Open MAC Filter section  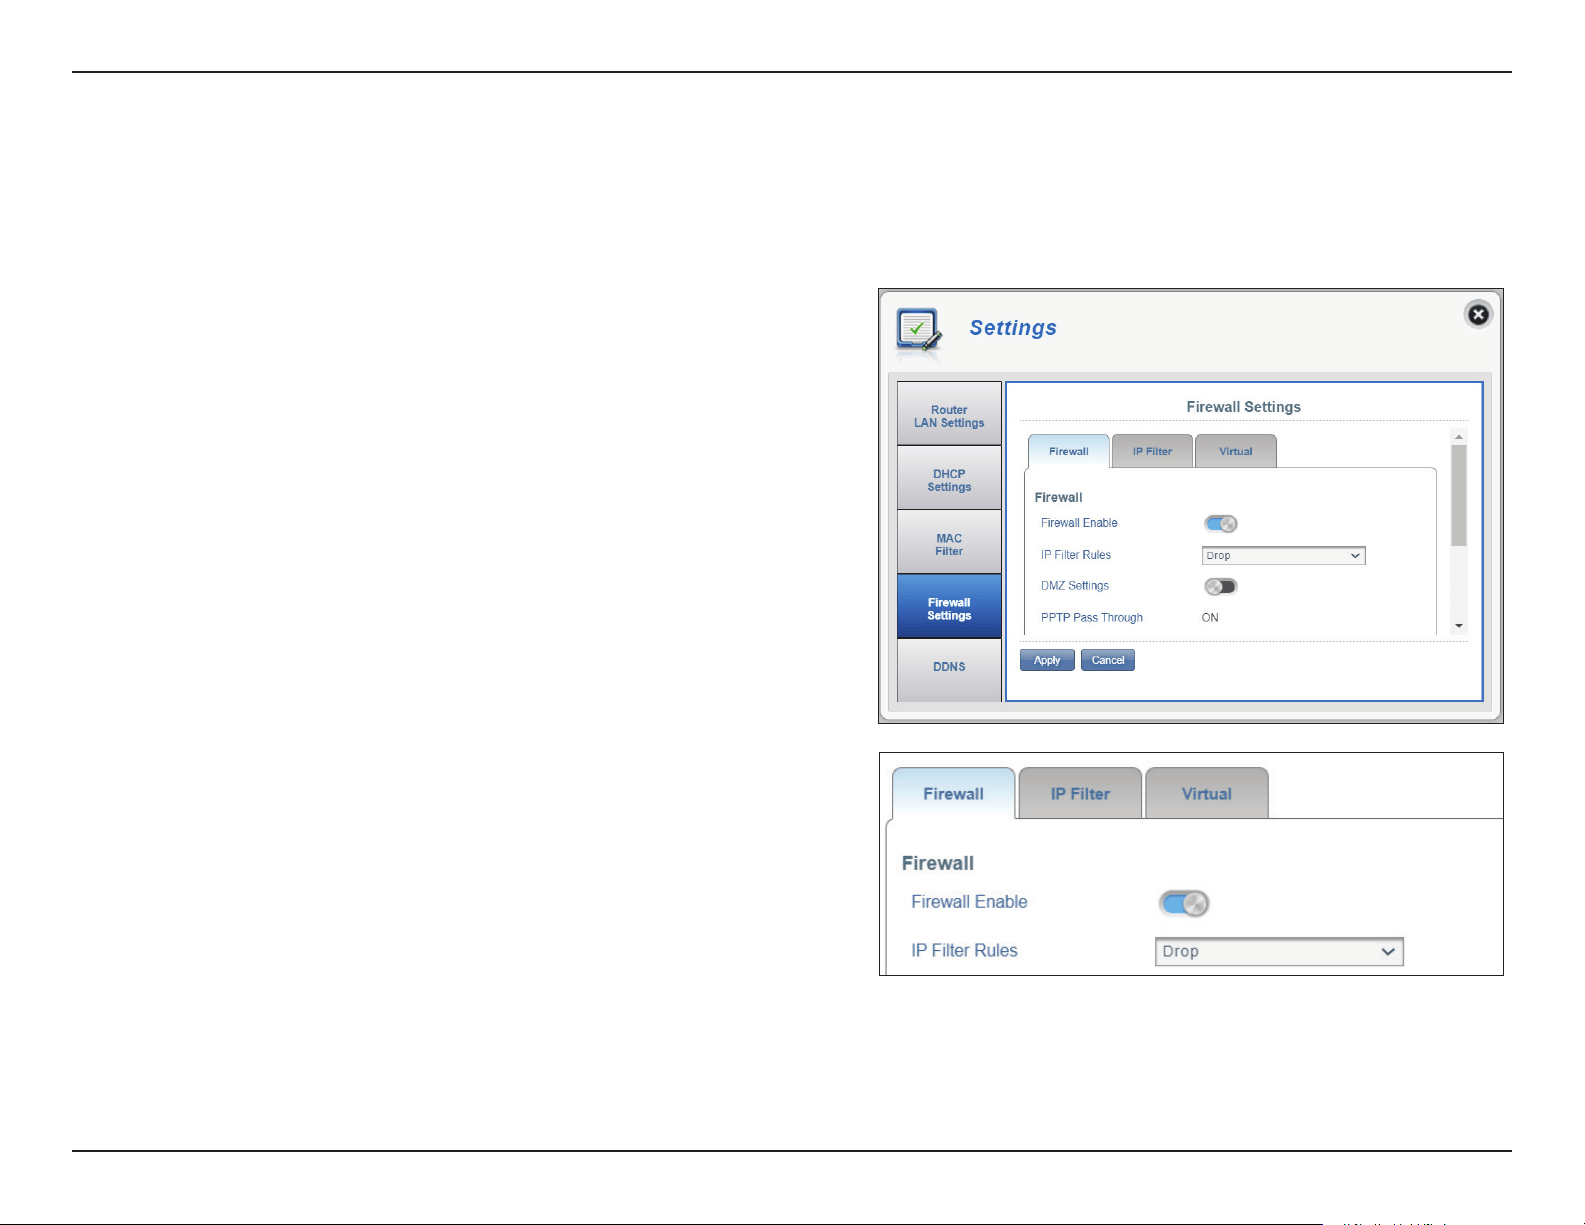[x=949, y=543]
